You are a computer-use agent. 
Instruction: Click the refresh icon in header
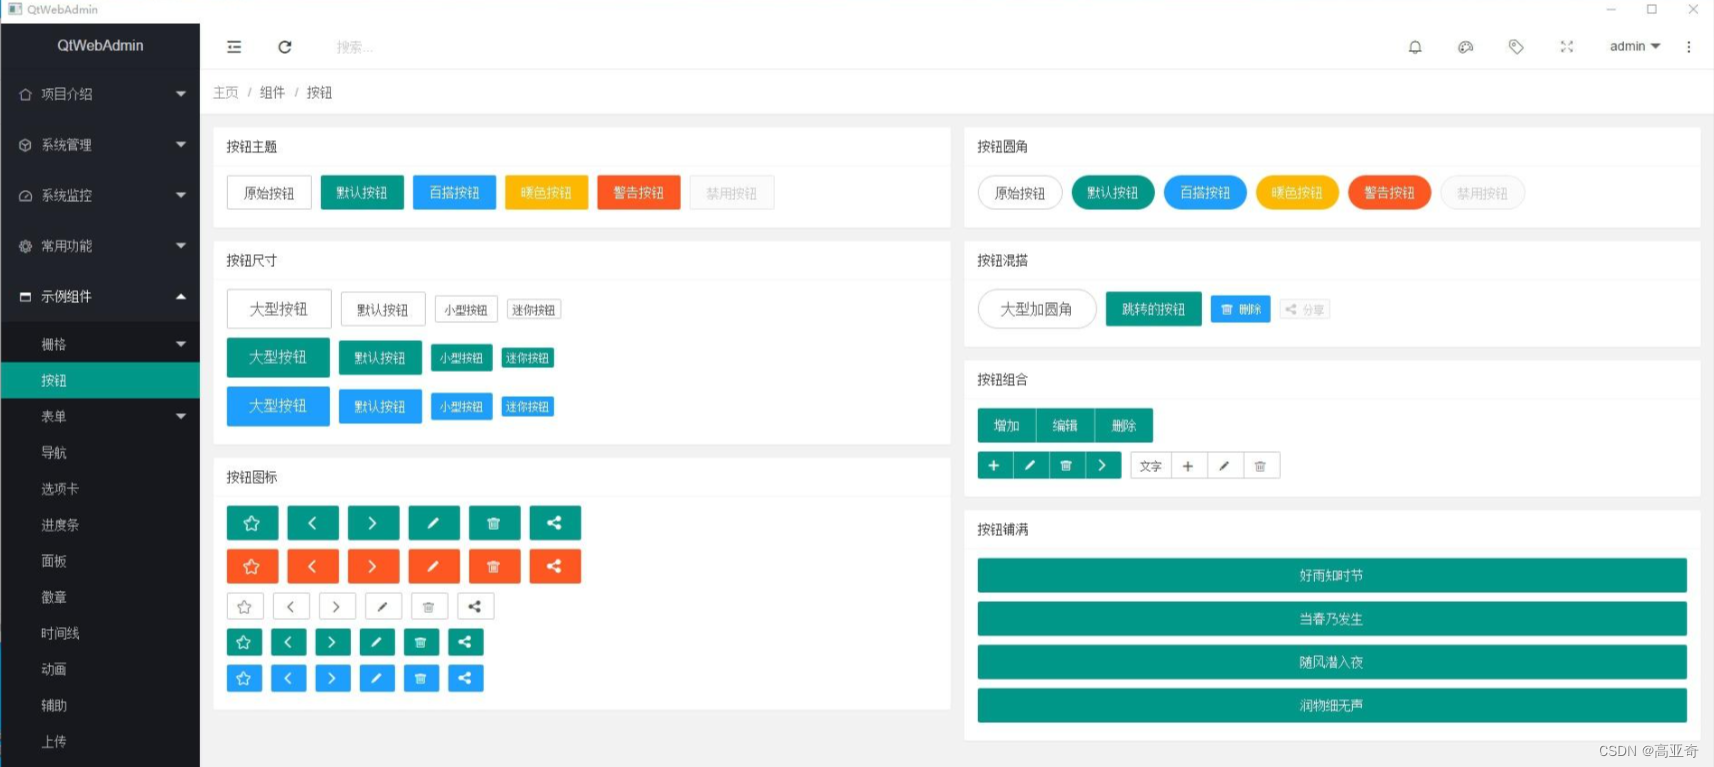pyautogui.click(x=285, y=47)
